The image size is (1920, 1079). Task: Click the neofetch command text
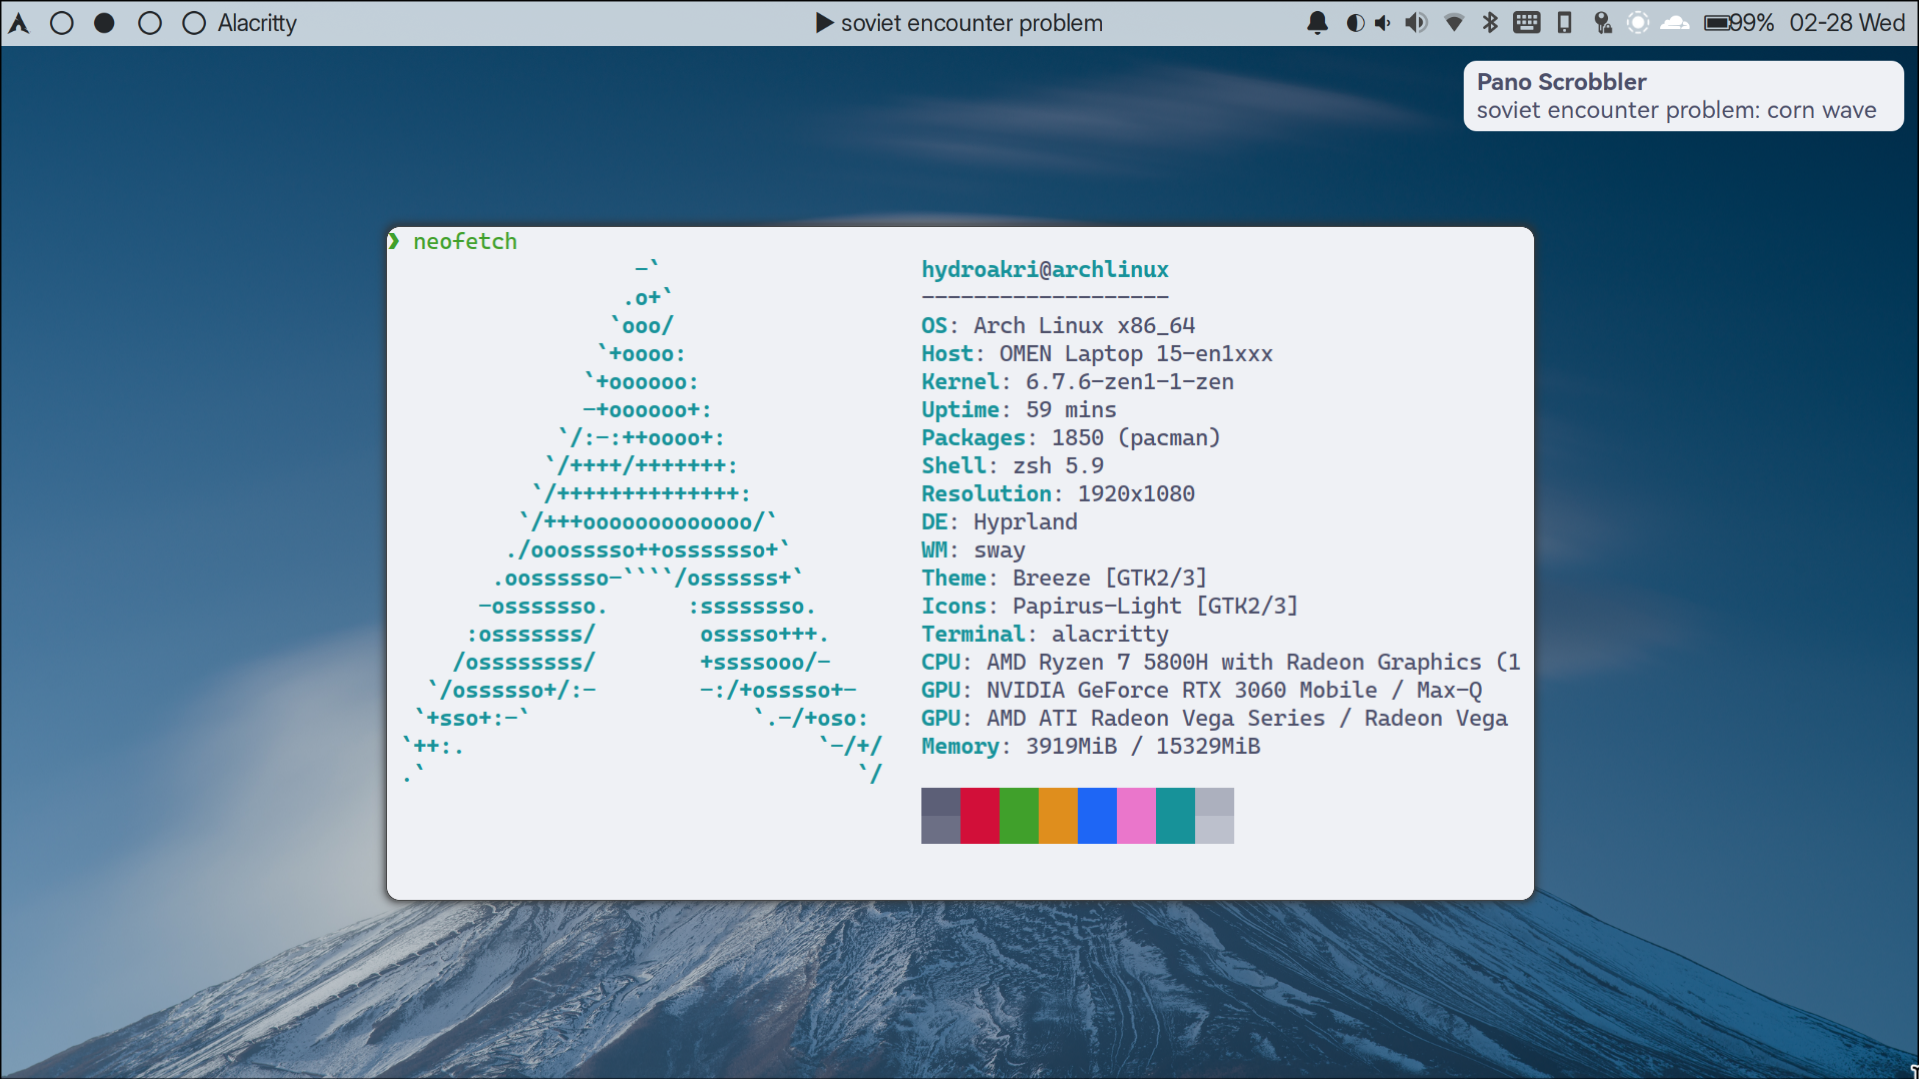click(465, 241)
